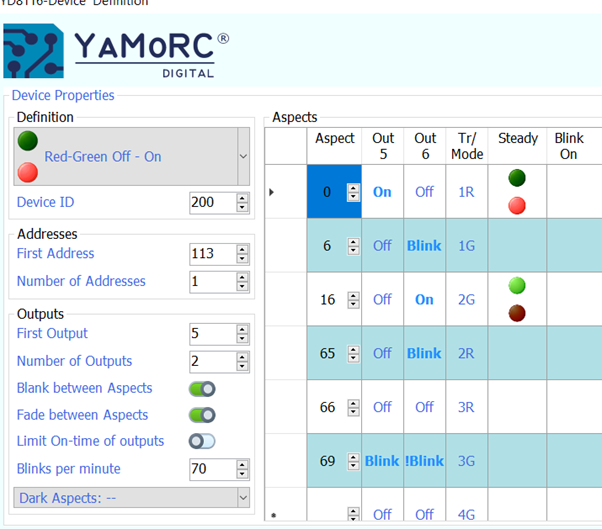Click the spinner in aspect 65 cell
This screenshot has height=529, width=602.
[353, 353]
